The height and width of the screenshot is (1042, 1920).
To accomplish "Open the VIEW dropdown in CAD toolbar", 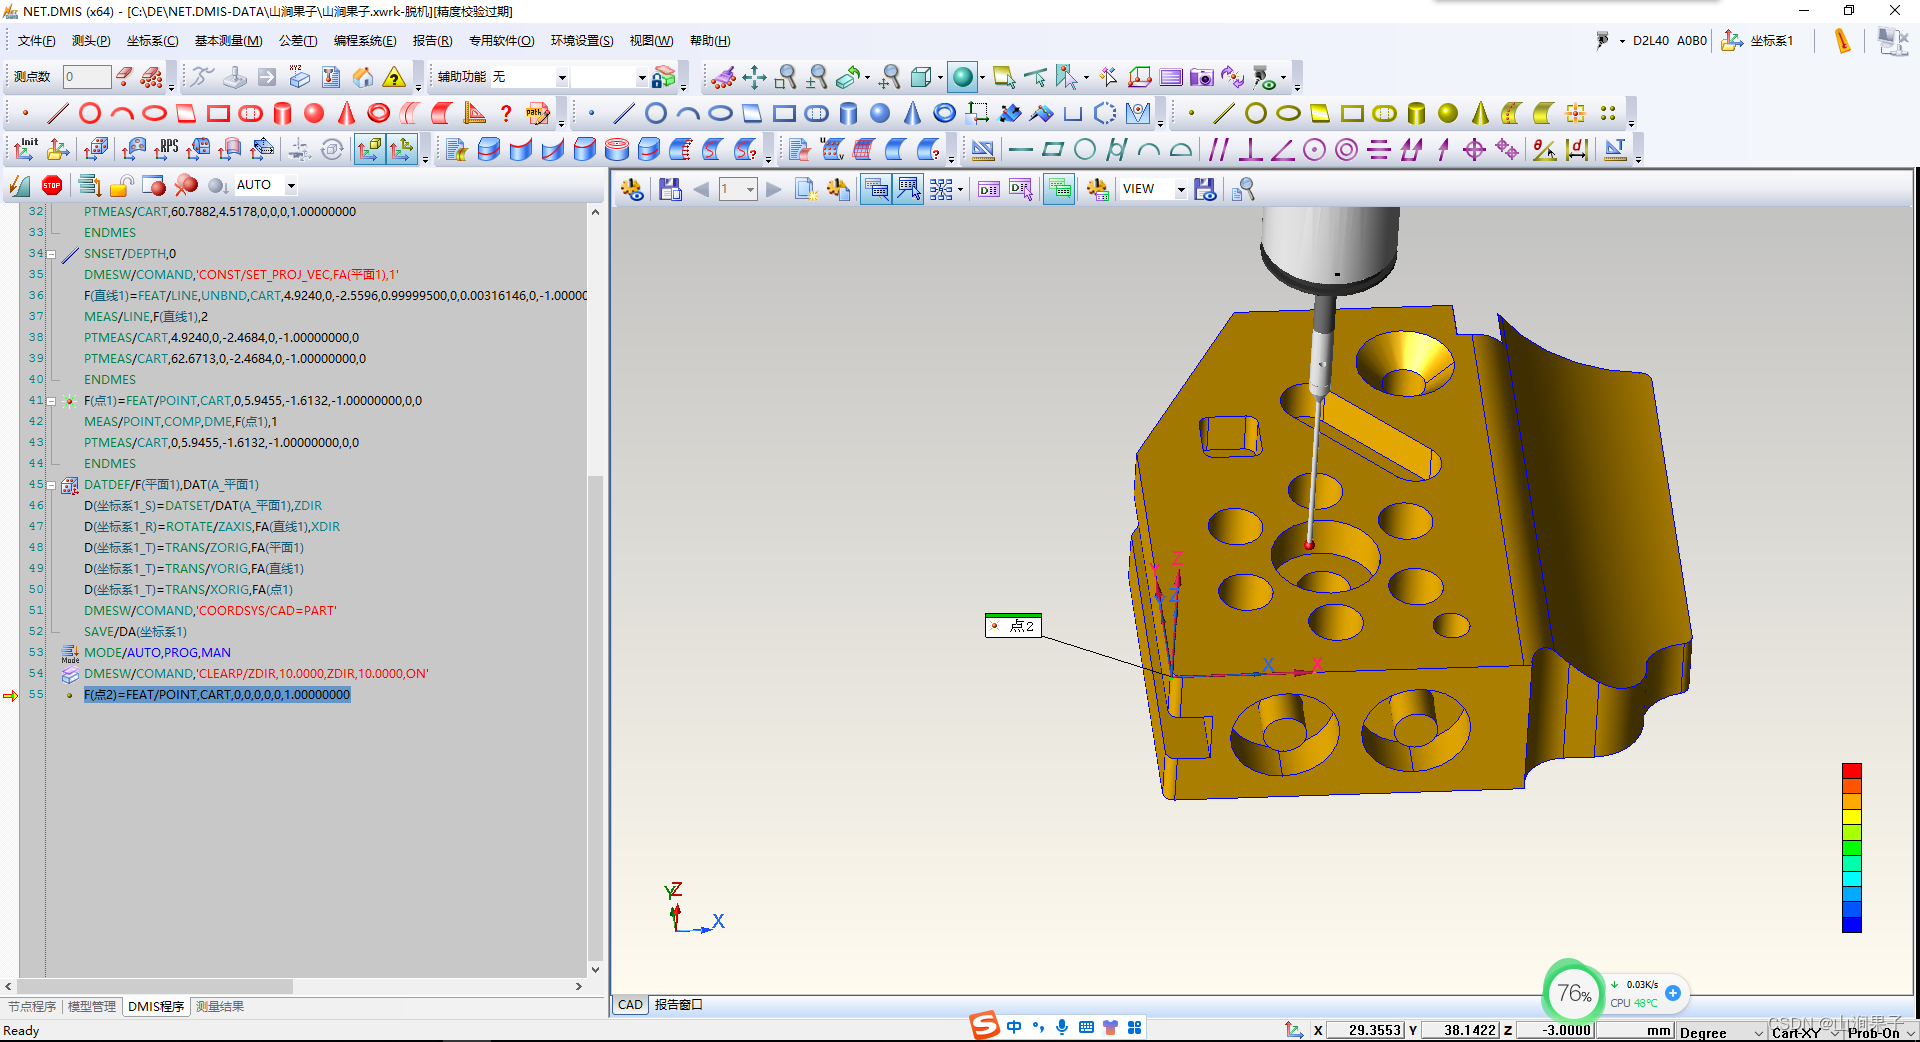I will [1180, 189].
